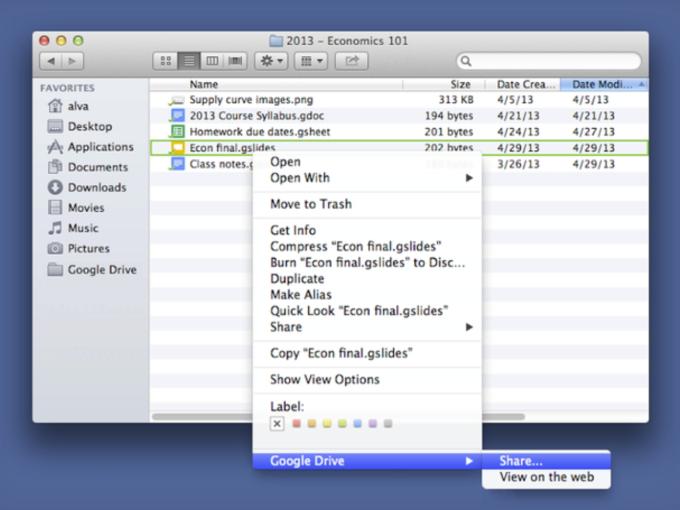The height and width of the screenshot is (510, 680).
Task: Select the Homework due dates.gsheet icon
Action: (x=177, y=131)
